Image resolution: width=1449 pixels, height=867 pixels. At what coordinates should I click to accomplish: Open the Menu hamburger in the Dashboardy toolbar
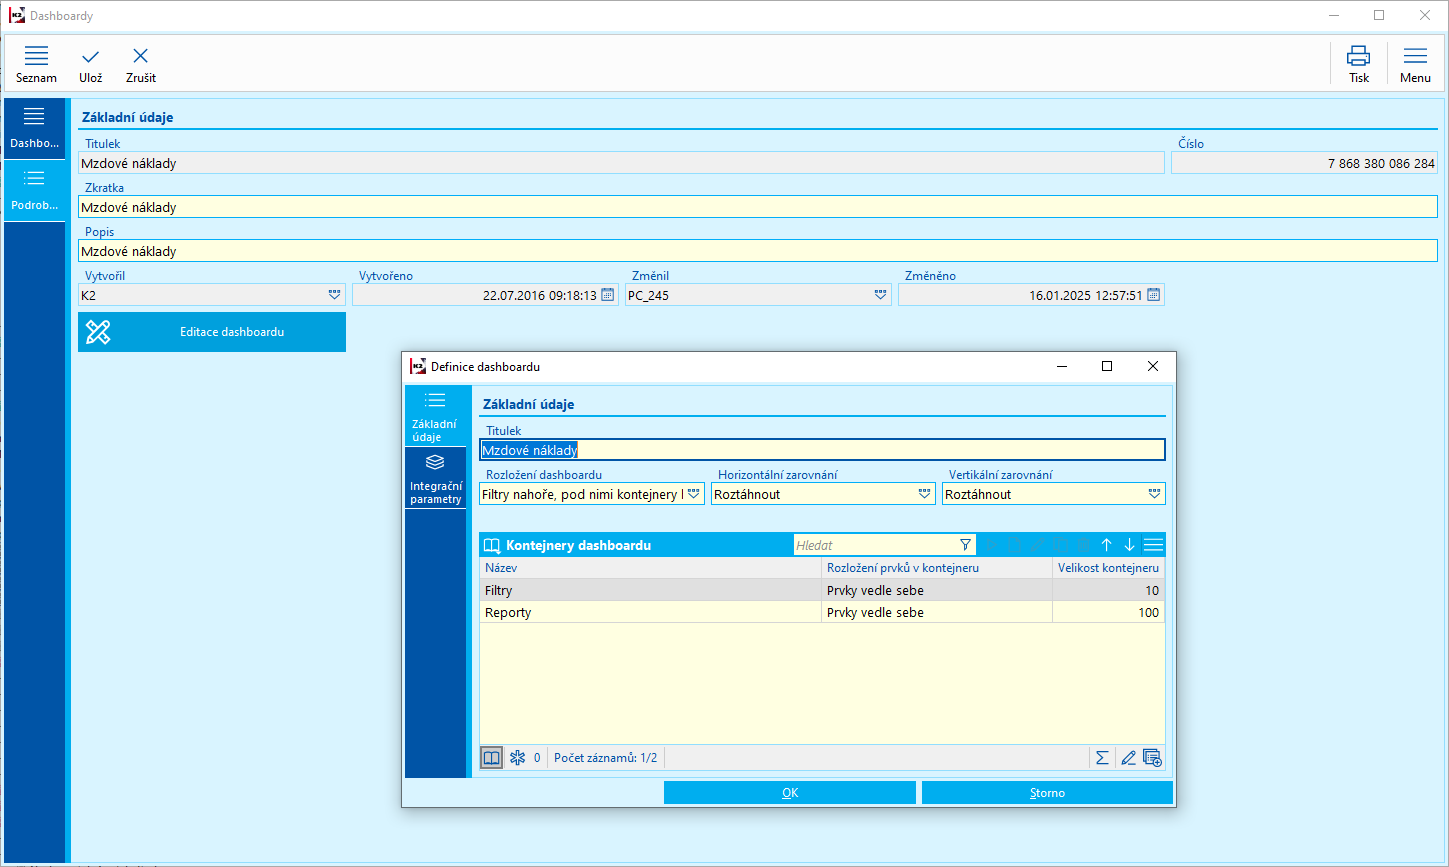(x=1415, y=64)
